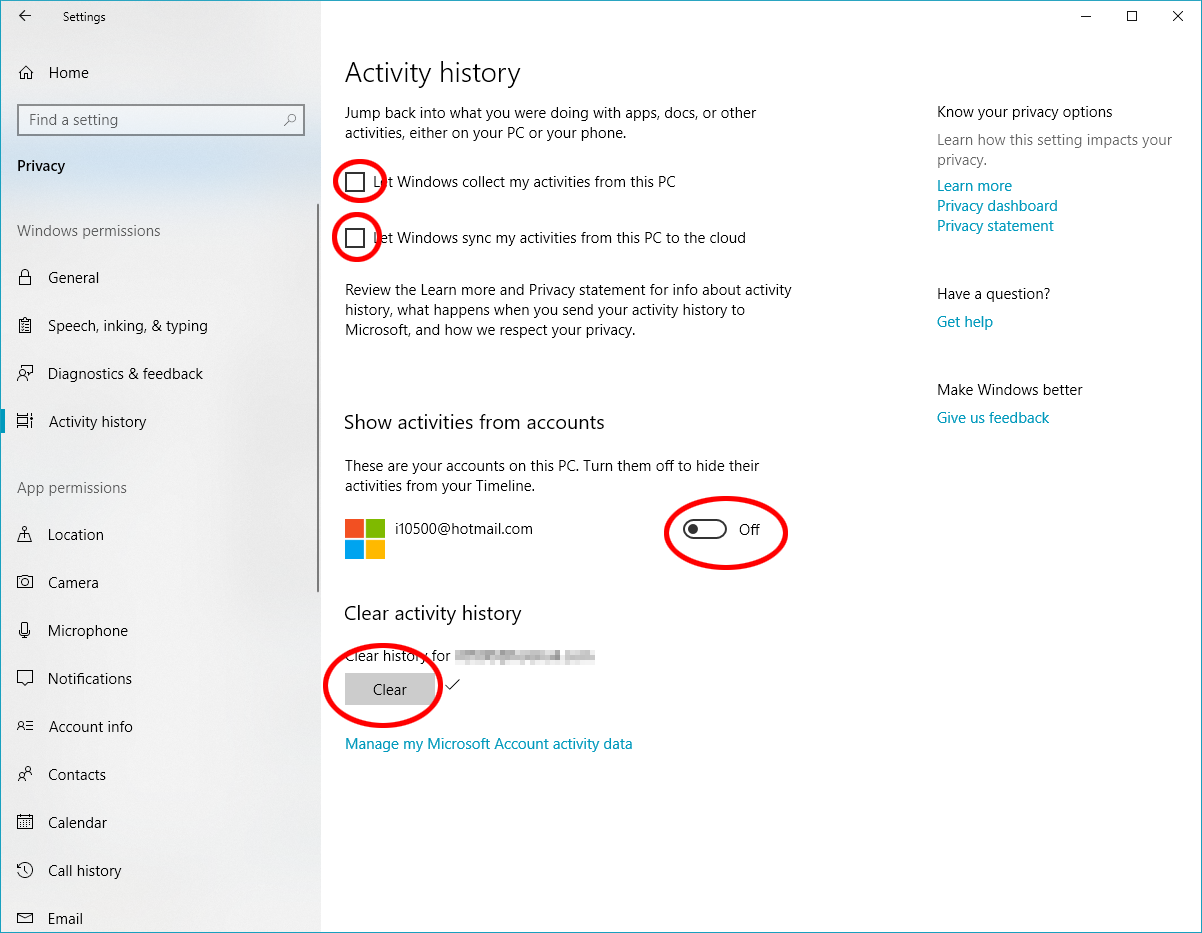This screenshot has width=1202, height=933.
Task: Open the Privacy dashboard link
Action: tap(997, 205)
